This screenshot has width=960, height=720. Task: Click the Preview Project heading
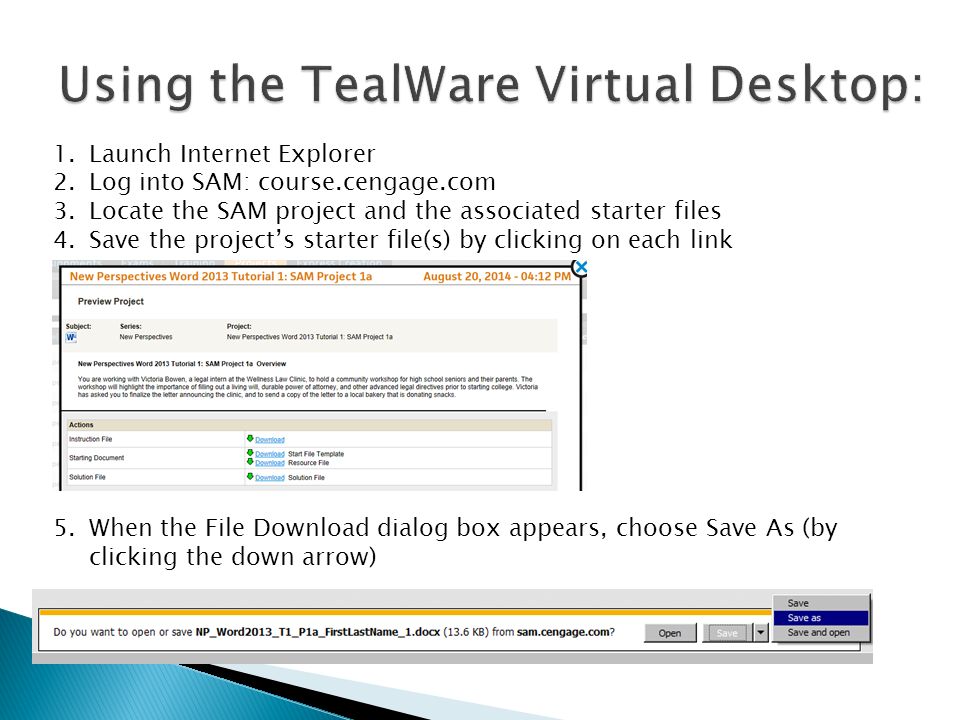111,301
